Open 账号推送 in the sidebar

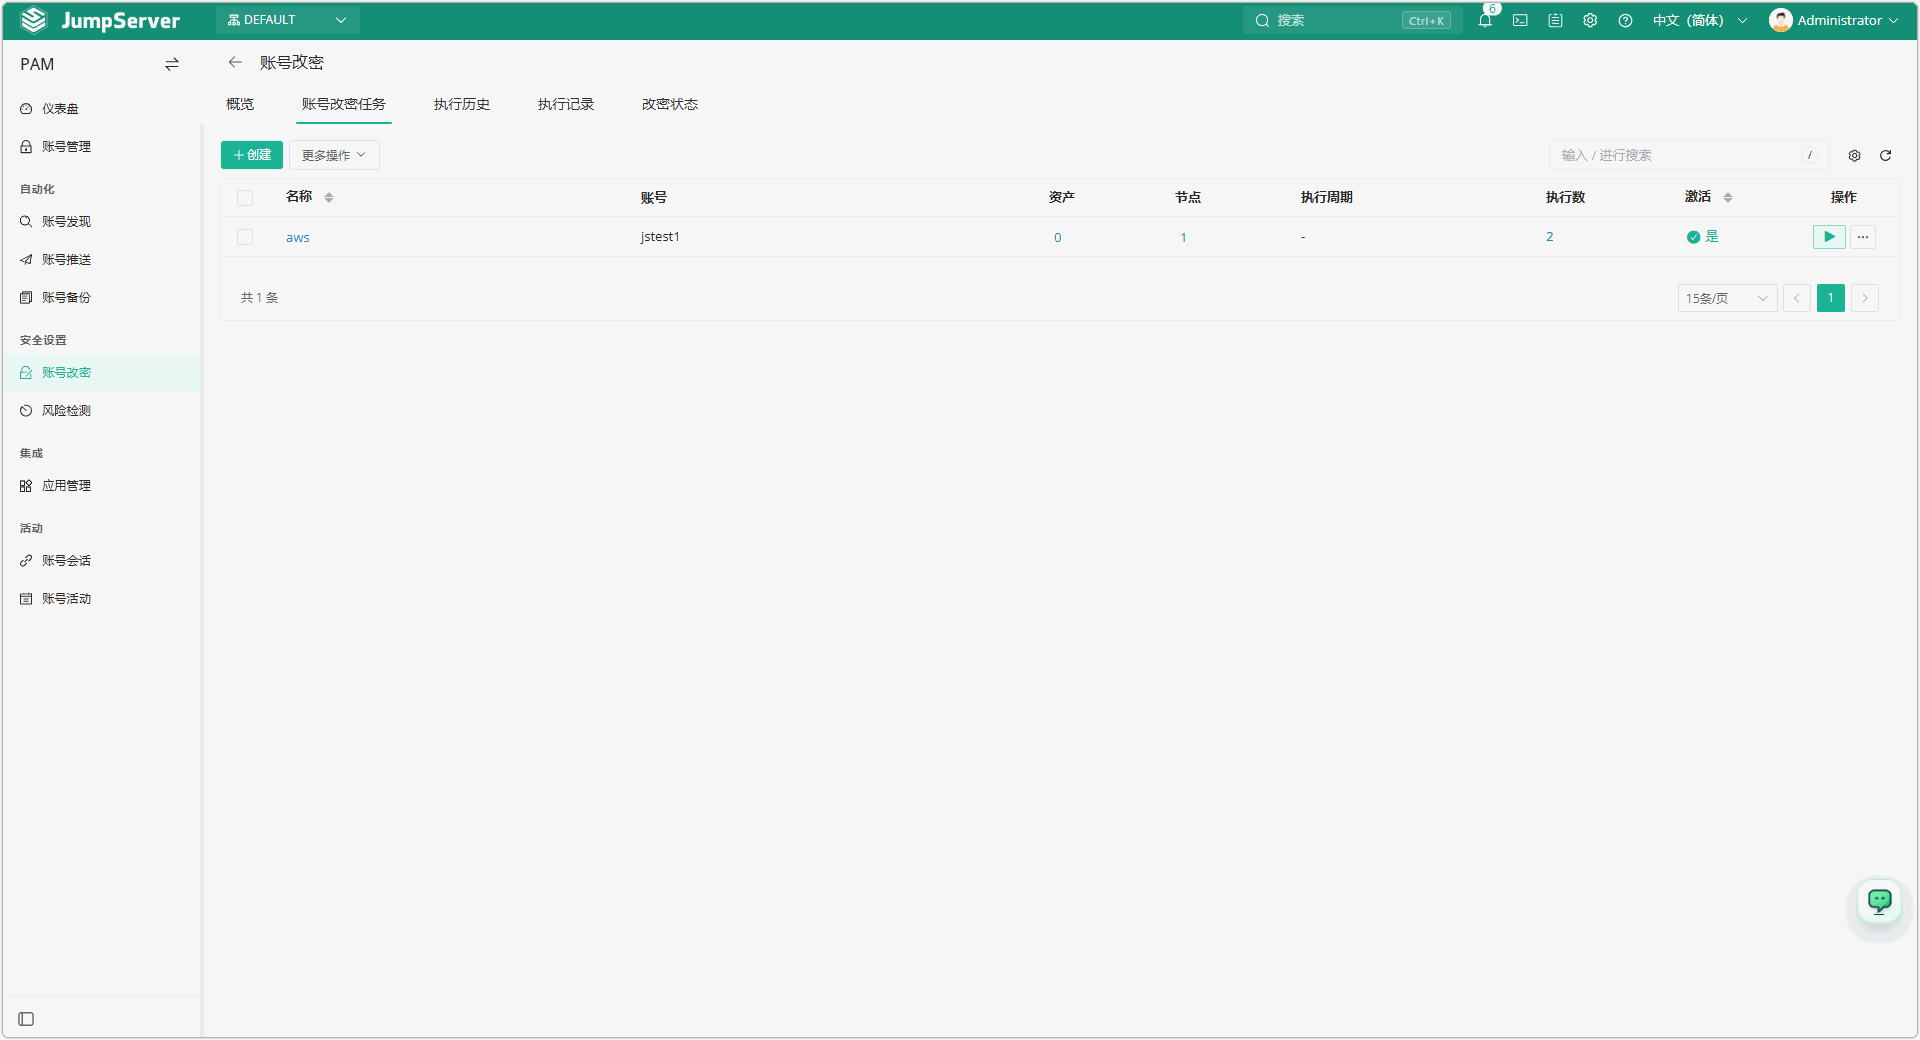pos(102,260)
